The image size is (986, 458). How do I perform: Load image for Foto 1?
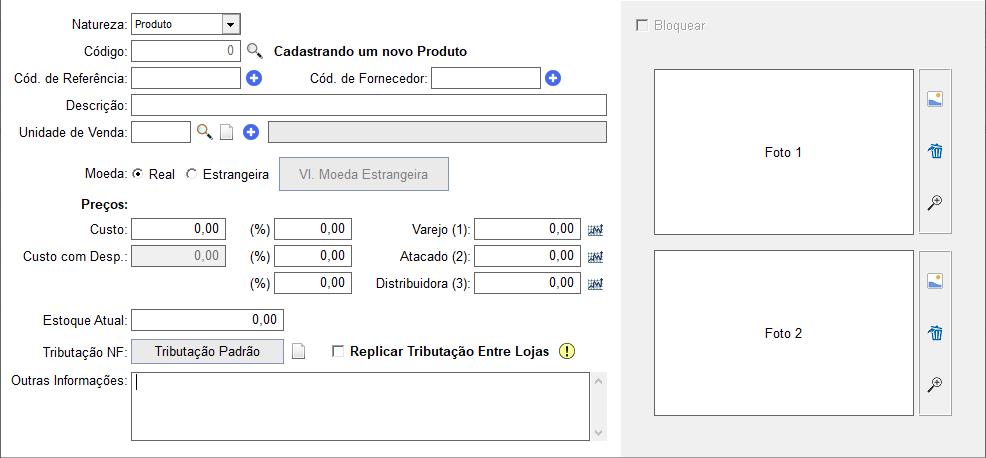935,99
